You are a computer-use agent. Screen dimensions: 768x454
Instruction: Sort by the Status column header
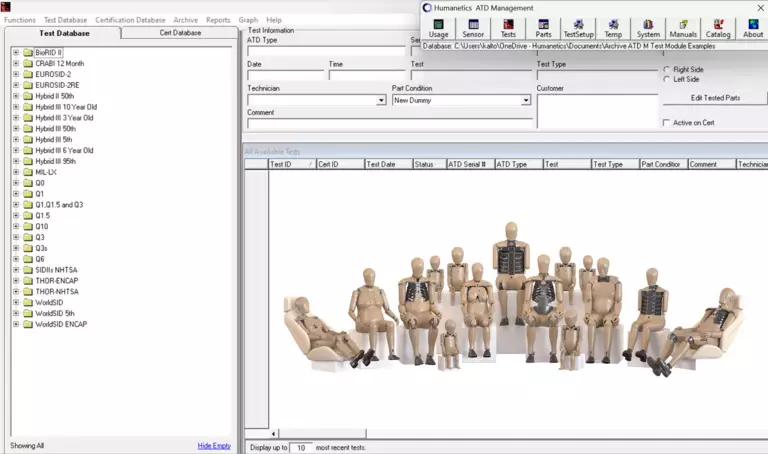(x=430, y=165)
